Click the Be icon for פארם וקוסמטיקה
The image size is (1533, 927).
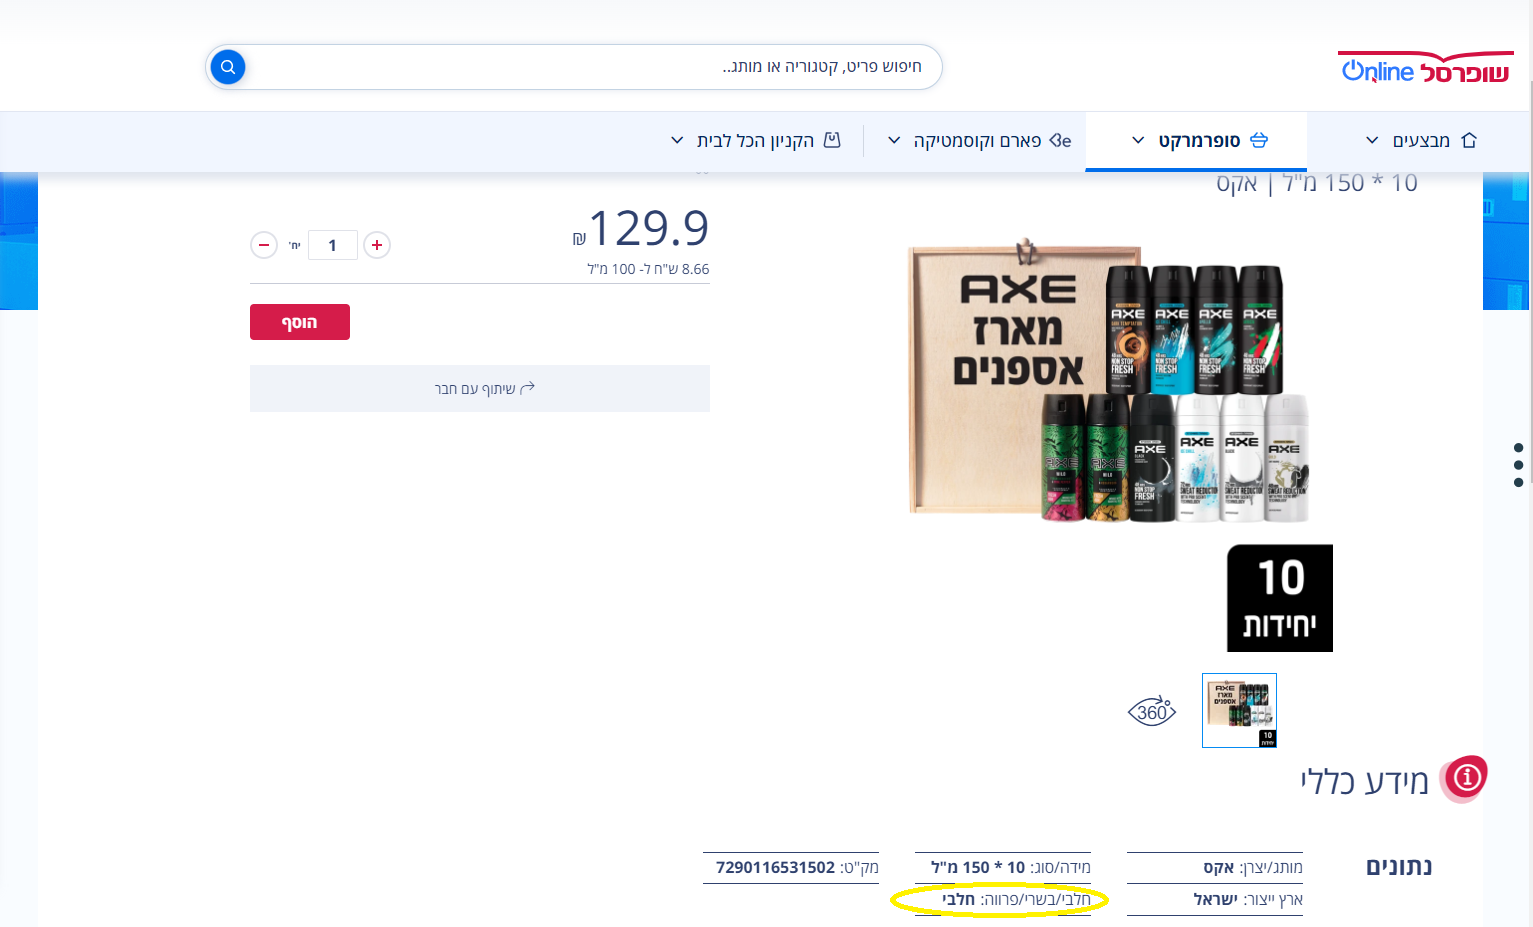point(1060,140)
